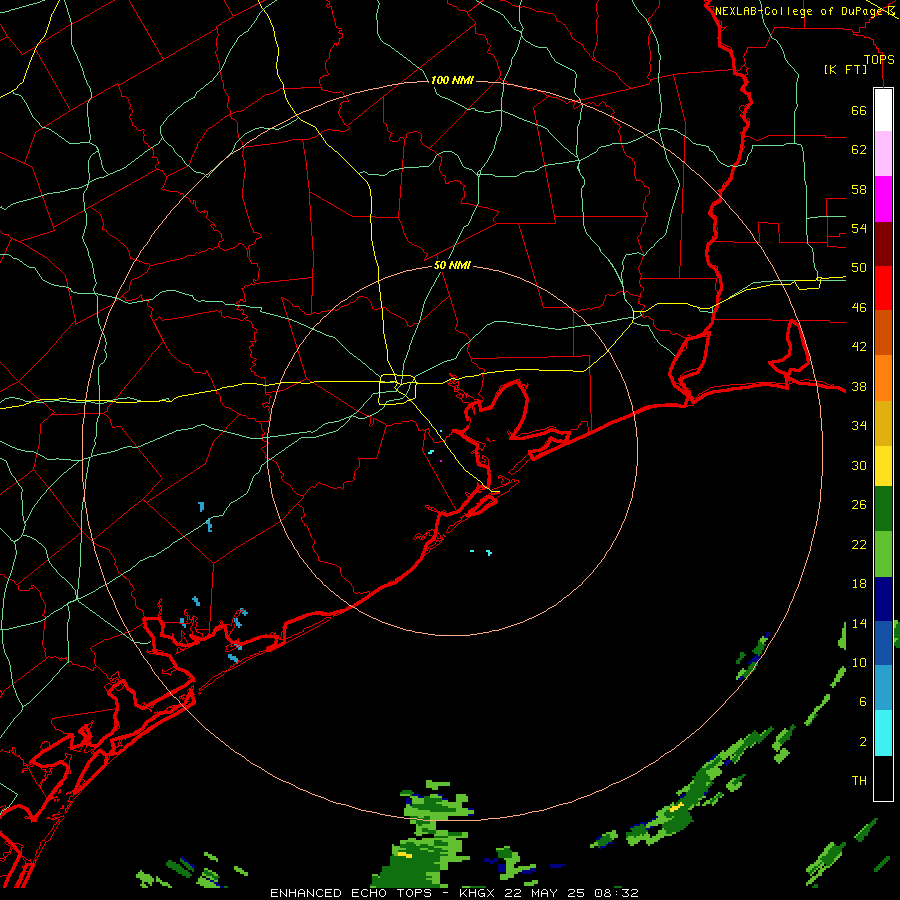The image size is (900, 900).
Task: Click the 26 scale value
Action: [859, 505]
